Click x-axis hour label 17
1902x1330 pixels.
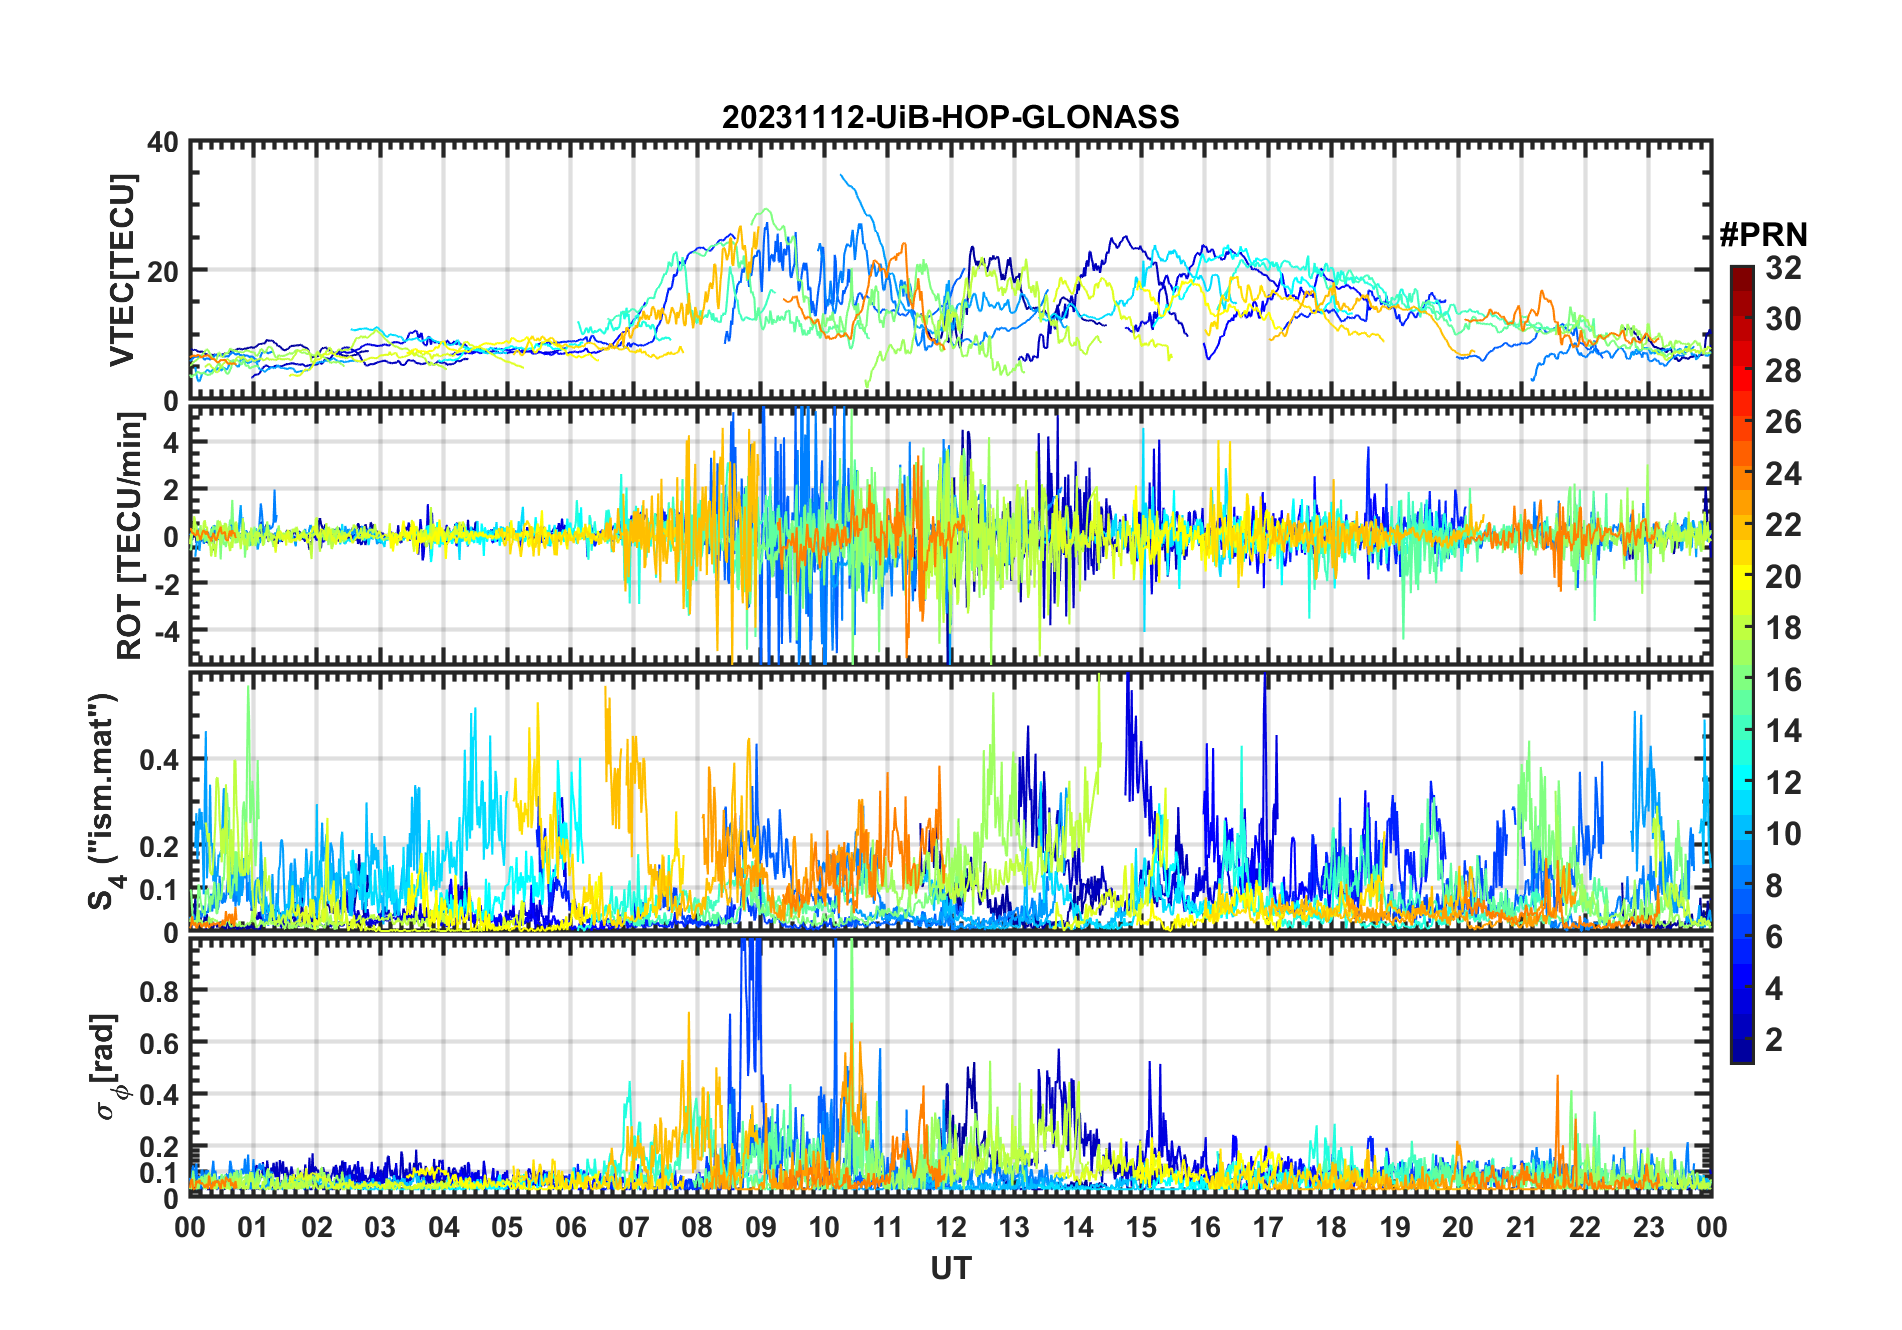click(x=1268, y=1228)
